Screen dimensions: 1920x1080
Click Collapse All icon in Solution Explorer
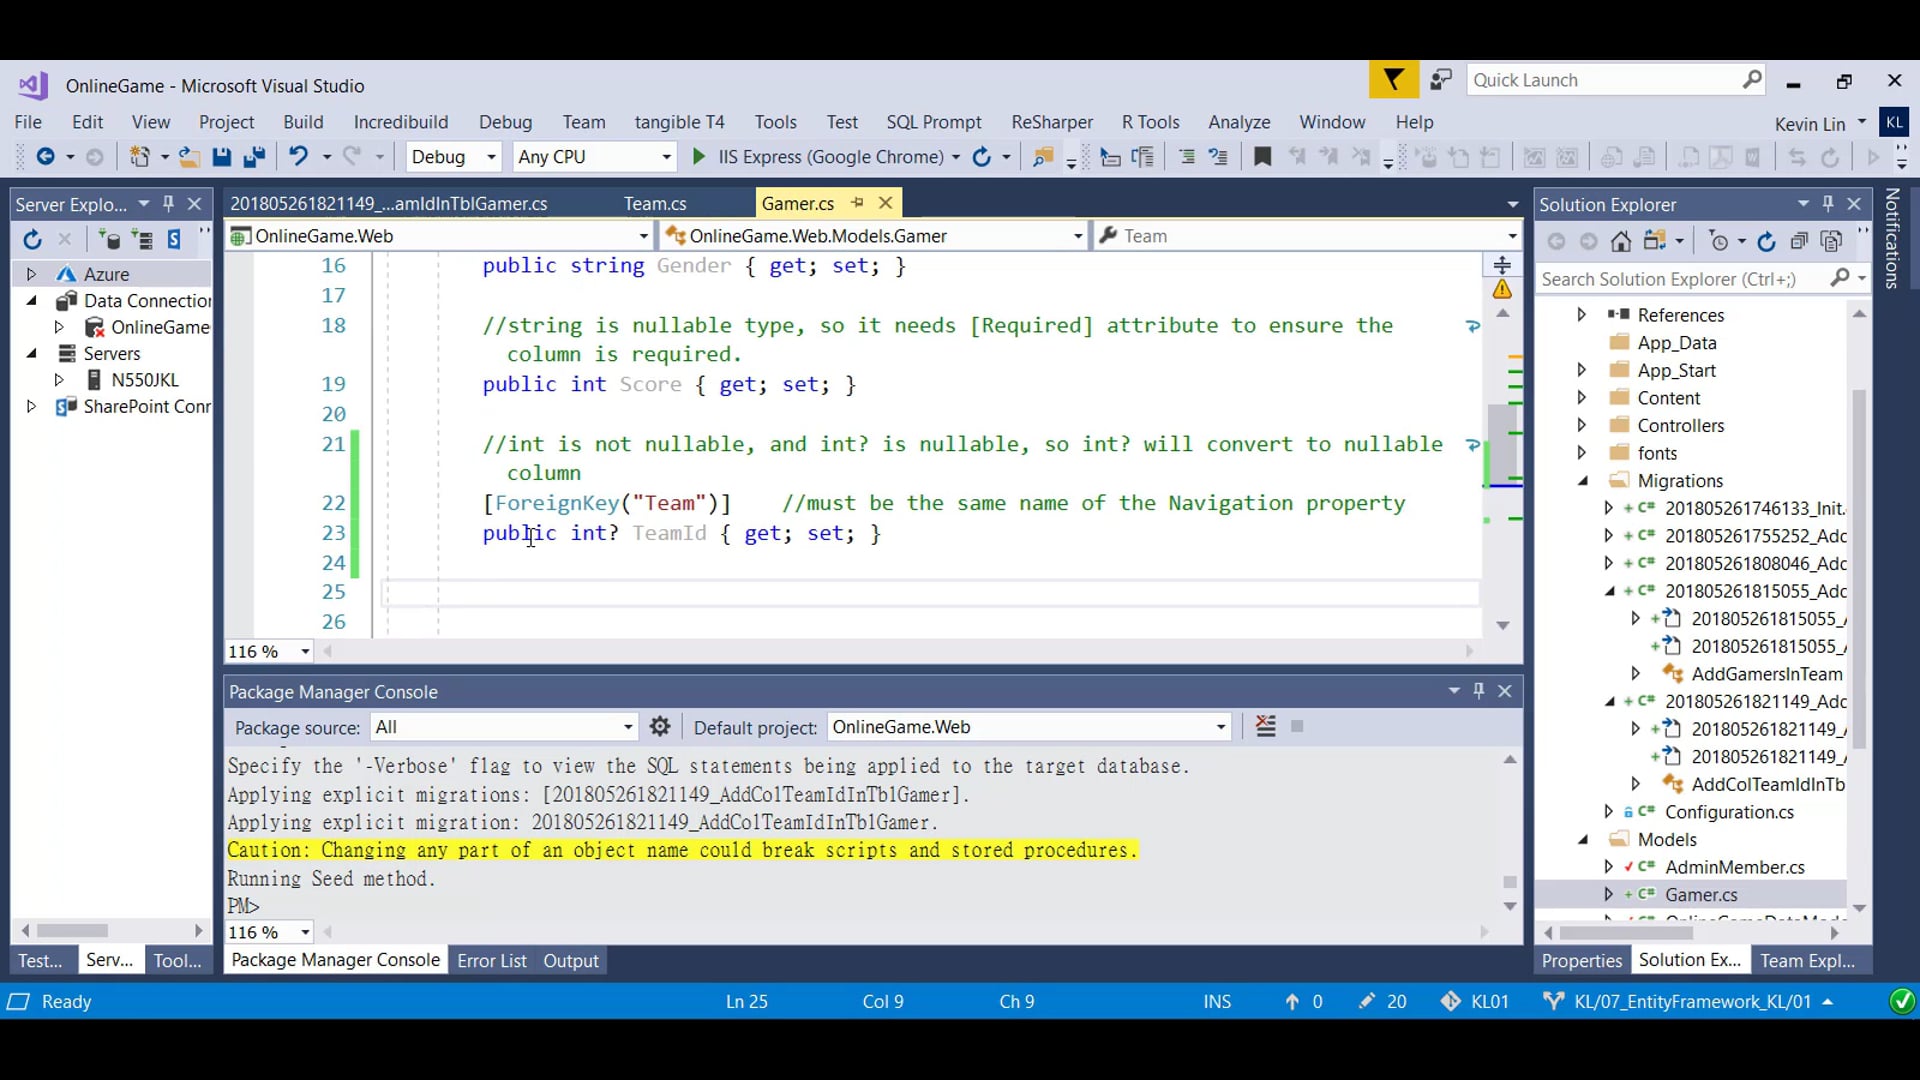[x=1798, y=242]
